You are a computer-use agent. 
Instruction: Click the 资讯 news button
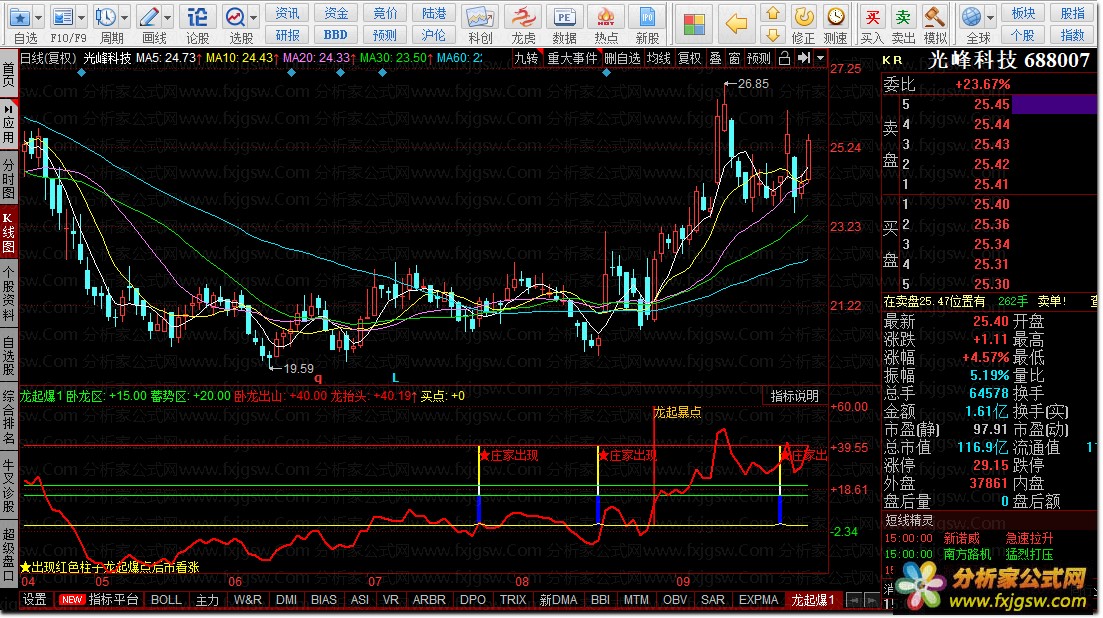coord(287,13)
